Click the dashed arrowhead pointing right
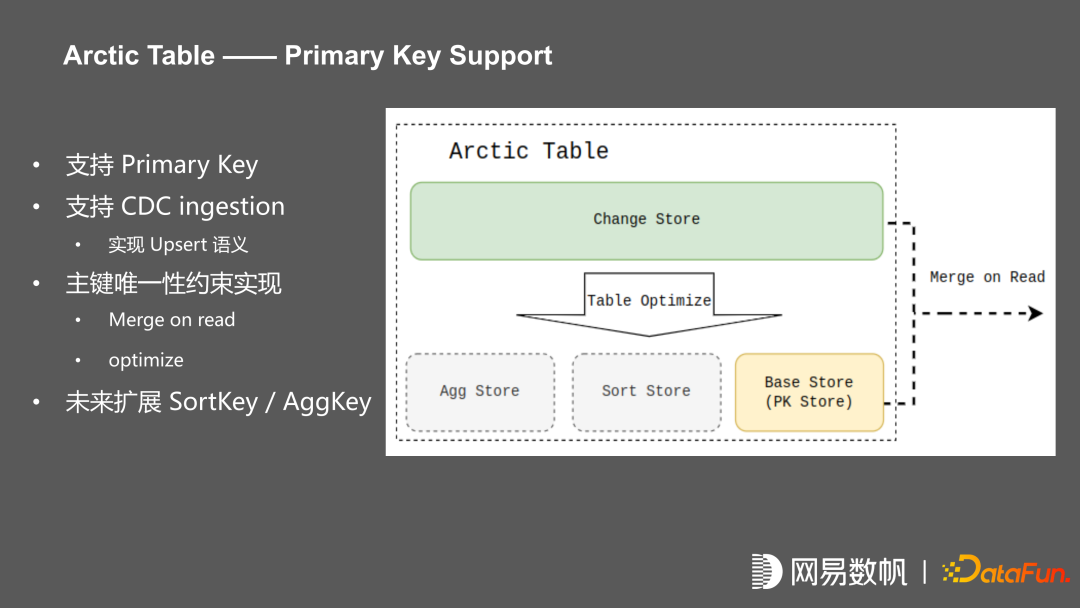 pos(1034,313)
